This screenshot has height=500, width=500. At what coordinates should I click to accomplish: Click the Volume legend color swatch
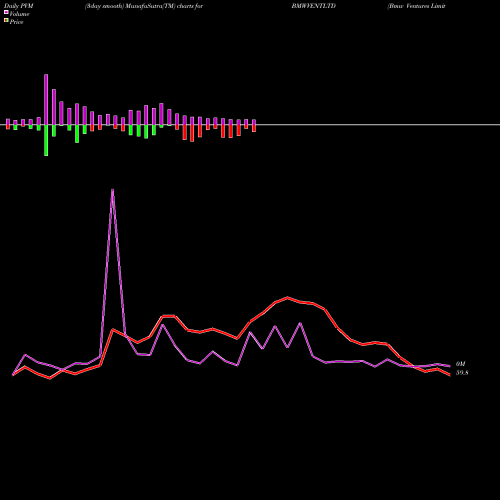click(6, 12)
